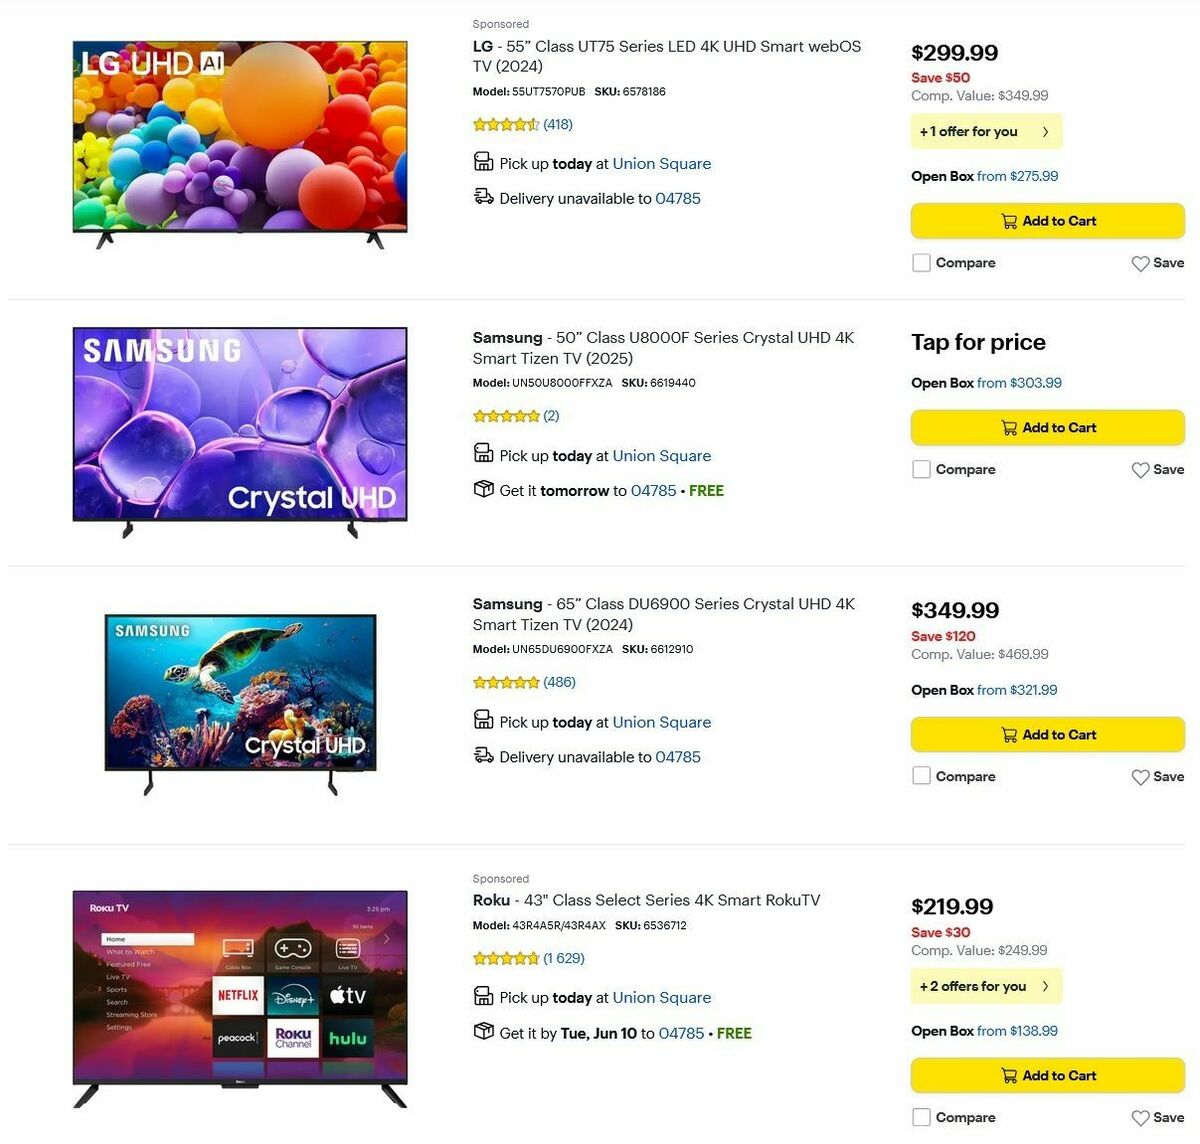This screenshot has height=1144, width=1200.
Task: Expand the '+1 offer for you' panel
Action: click(986, 131)
